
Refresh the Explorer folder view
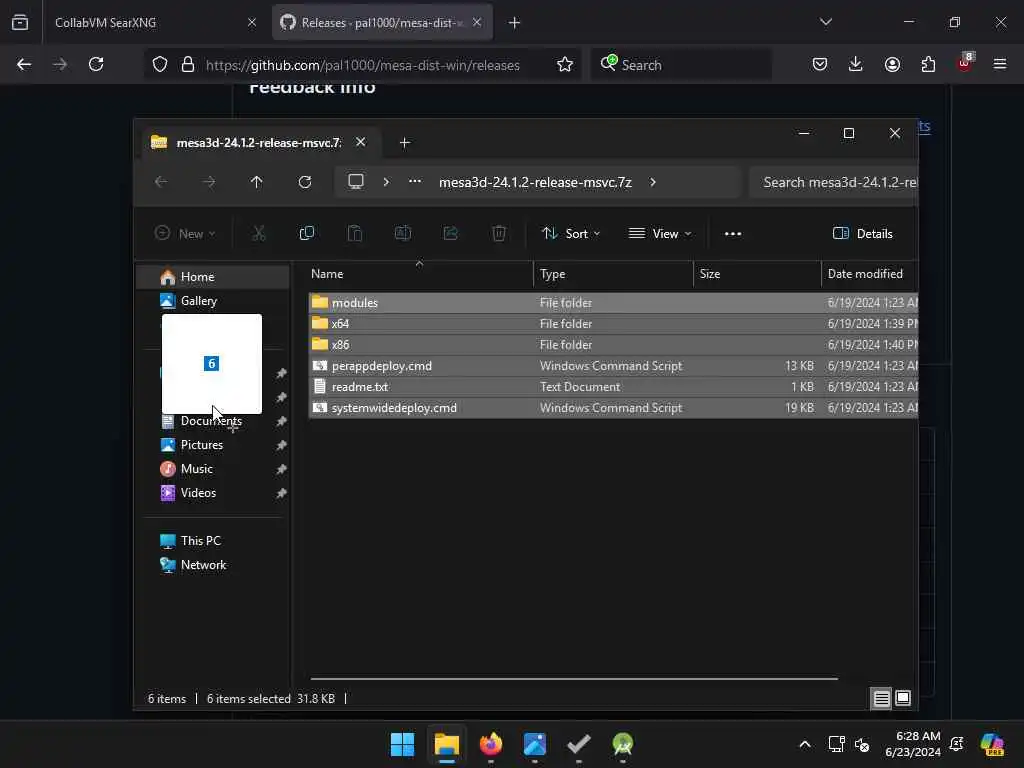[305, 182]
